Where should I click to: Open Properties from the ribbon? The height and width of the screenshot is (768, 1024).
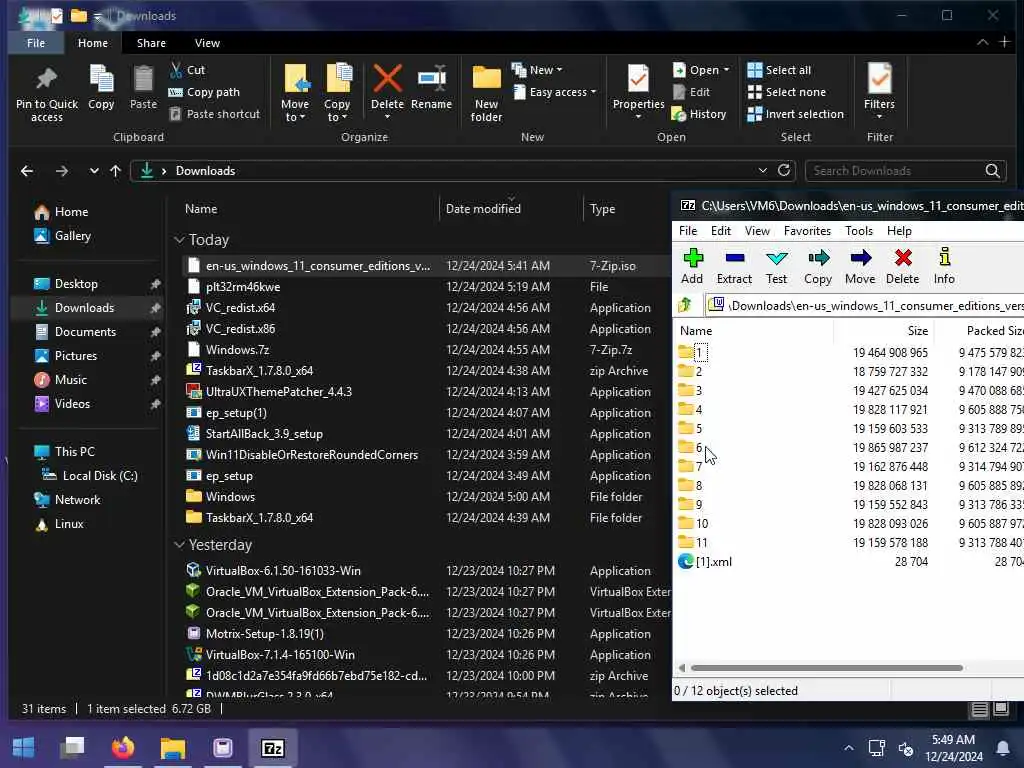[x=638, y=88]
